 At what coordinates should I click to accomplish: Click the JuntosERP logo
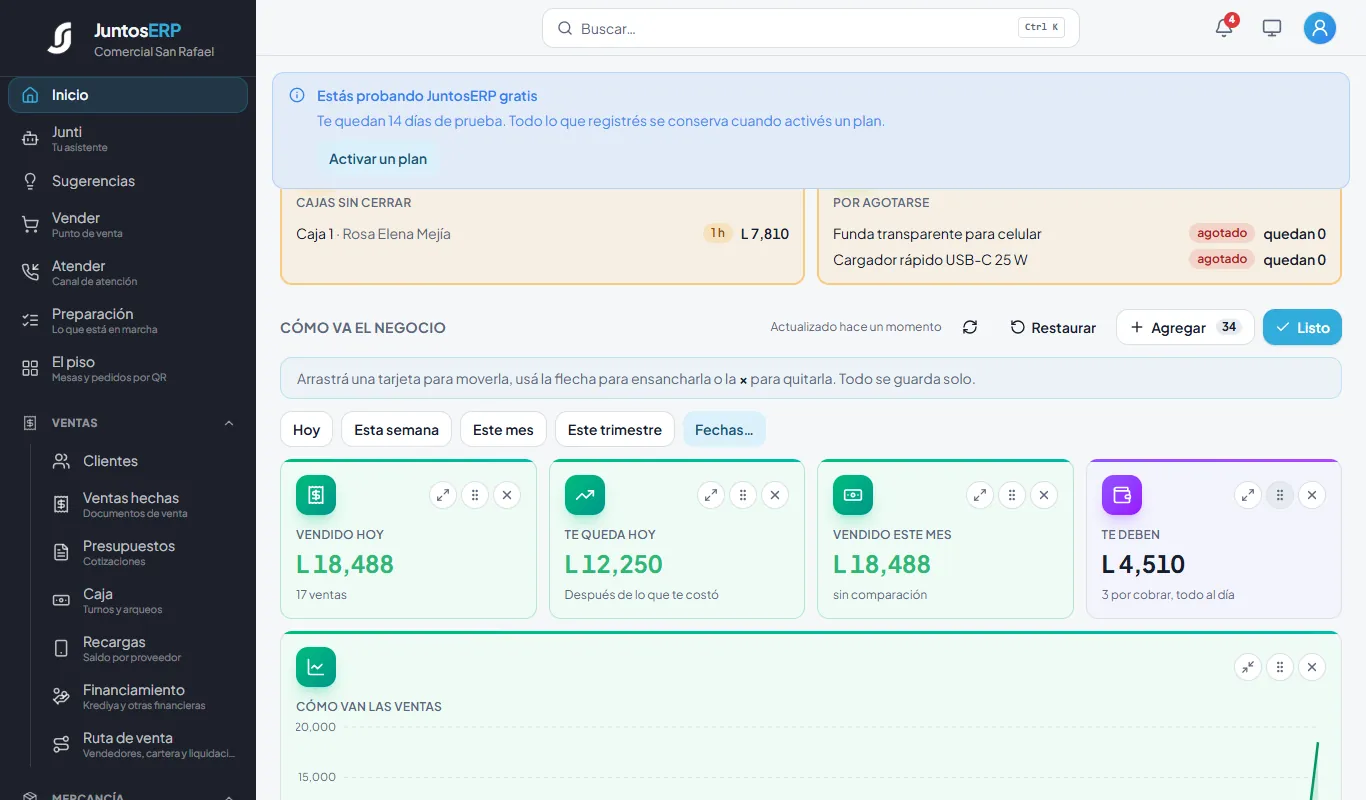point(61,39)
